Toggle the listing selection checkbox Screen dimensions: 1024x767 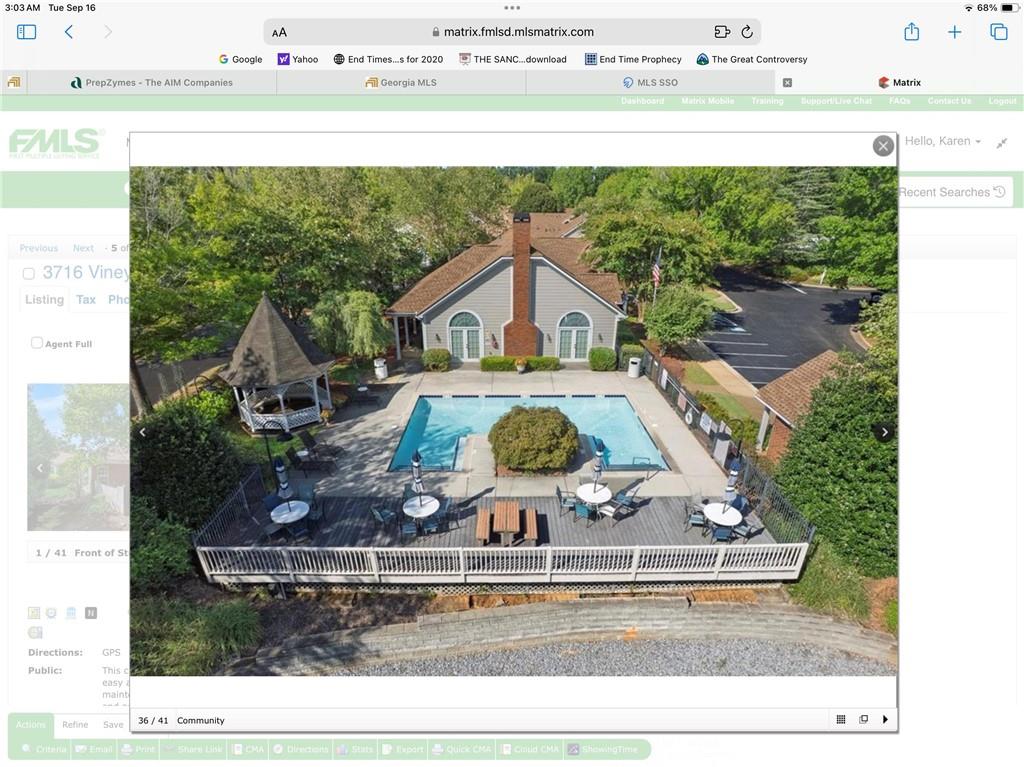point(29,273)
